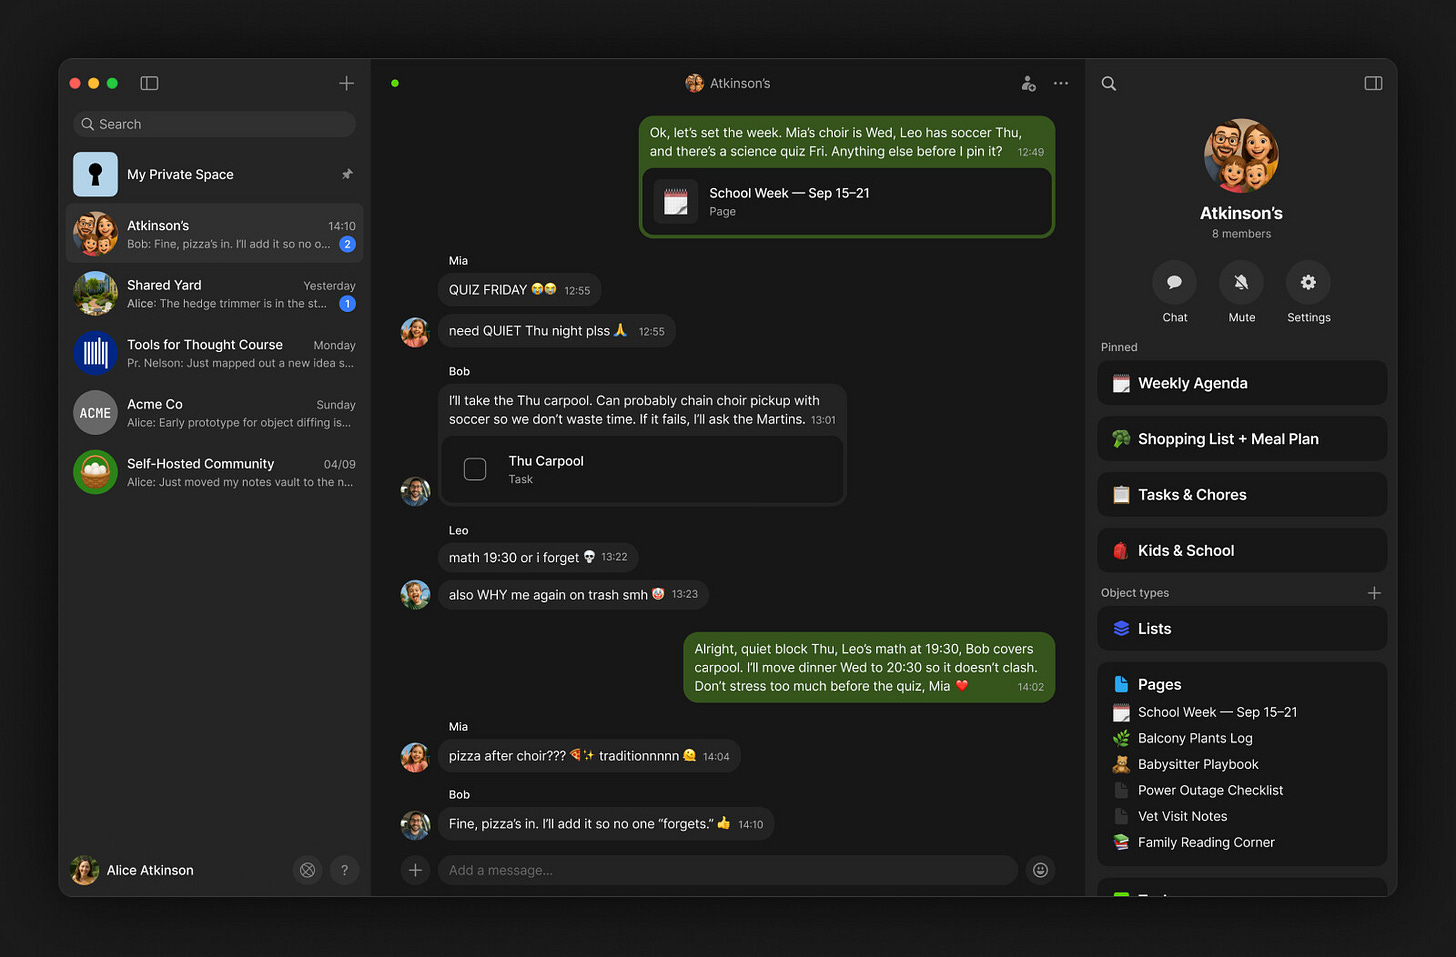Click the '8 members' label
The width and height of the screenshot is (1456, 957).
click(x=1241, y=234)
